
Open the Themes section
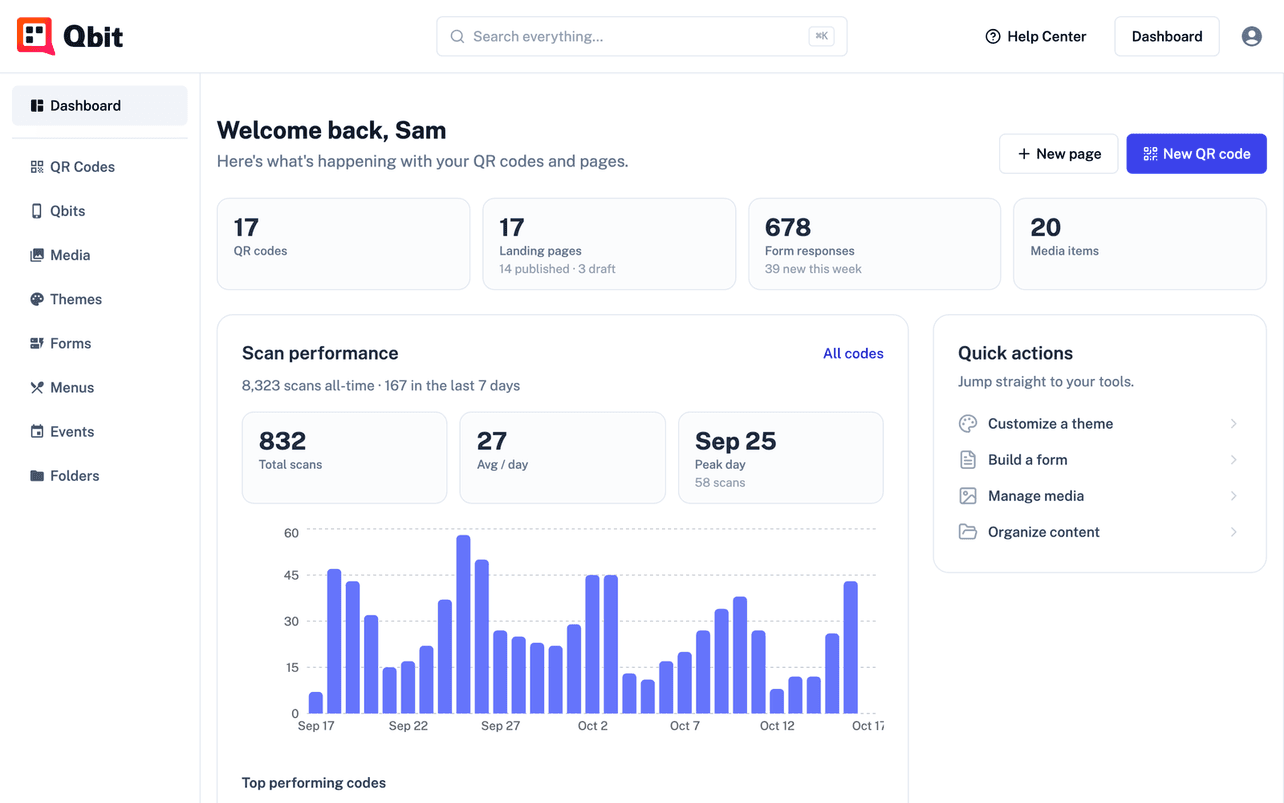pos(99,299)
